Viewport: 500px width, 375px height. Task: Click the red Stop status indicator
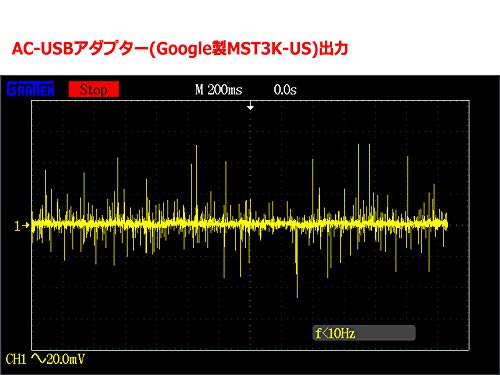[x=94, y=89]
